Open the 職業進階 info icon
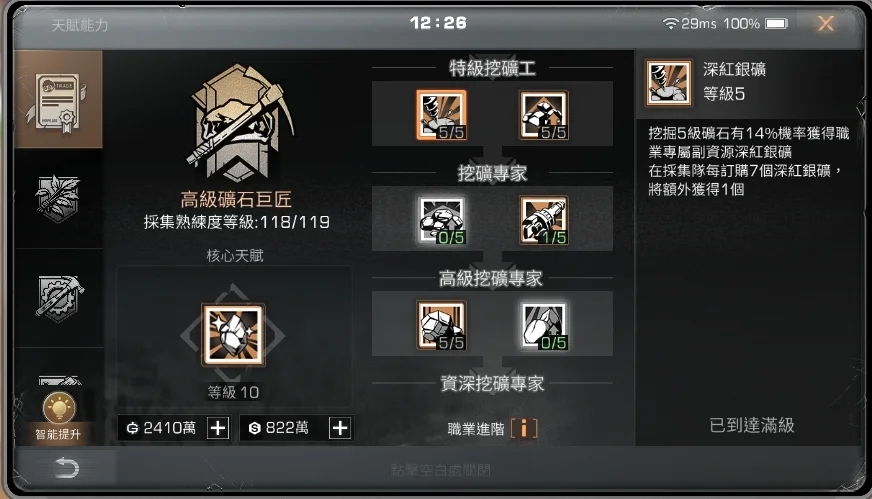This screenshot has width=872, height=499. (x=524, y=428)
